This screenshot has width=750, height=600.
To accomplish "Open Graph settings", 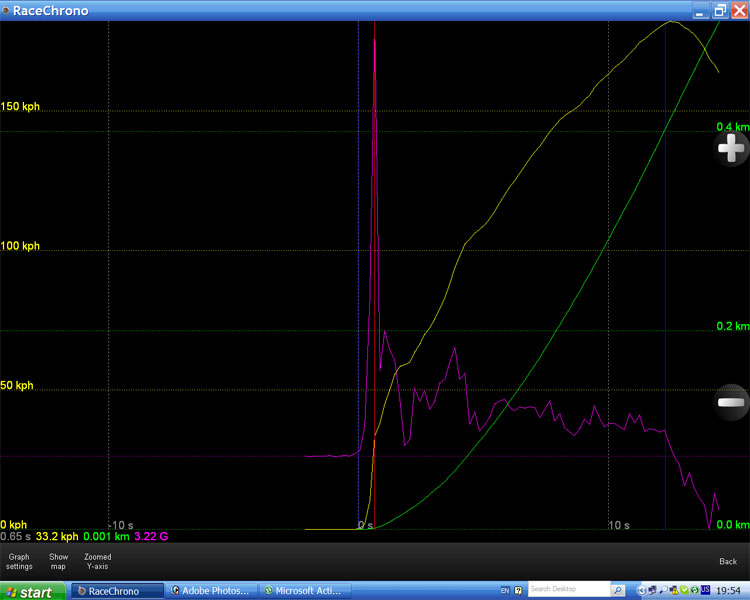I will pyautogui.click(x=19, y=562).
